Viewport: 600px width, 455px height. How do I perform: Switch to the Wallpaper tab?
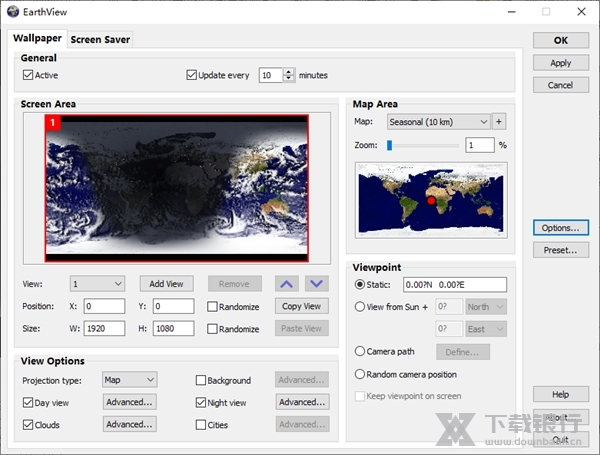click(x=37, y=38)
